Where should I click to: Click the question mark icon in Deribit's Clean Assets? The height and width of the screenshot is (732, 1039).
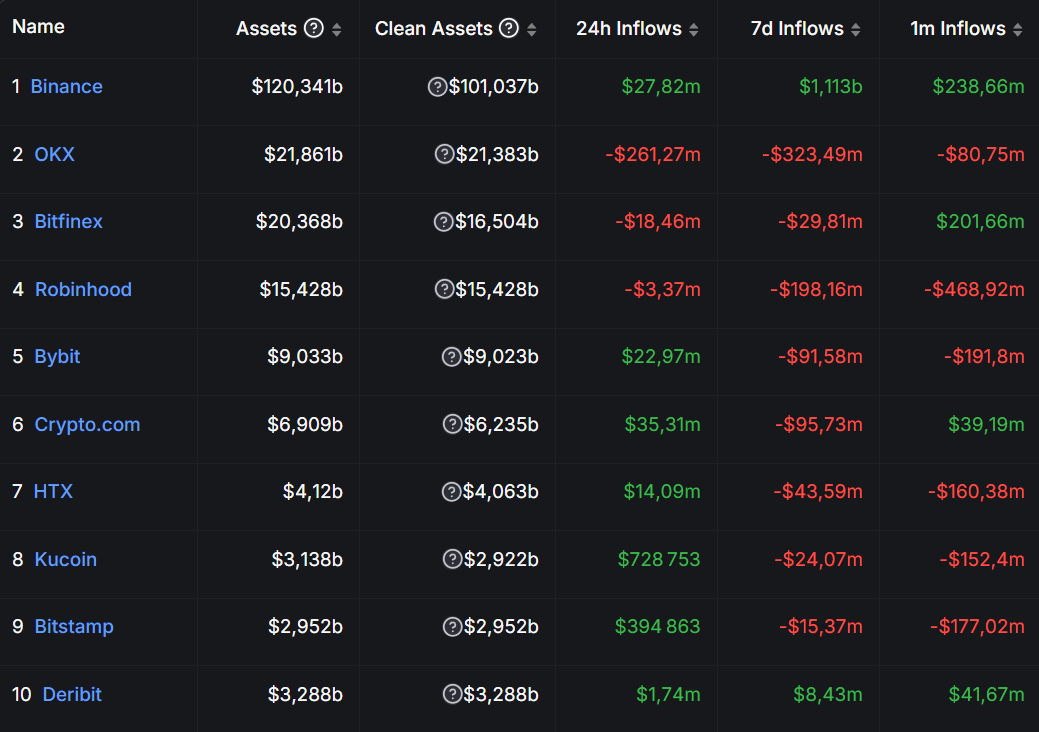point(452,694)
